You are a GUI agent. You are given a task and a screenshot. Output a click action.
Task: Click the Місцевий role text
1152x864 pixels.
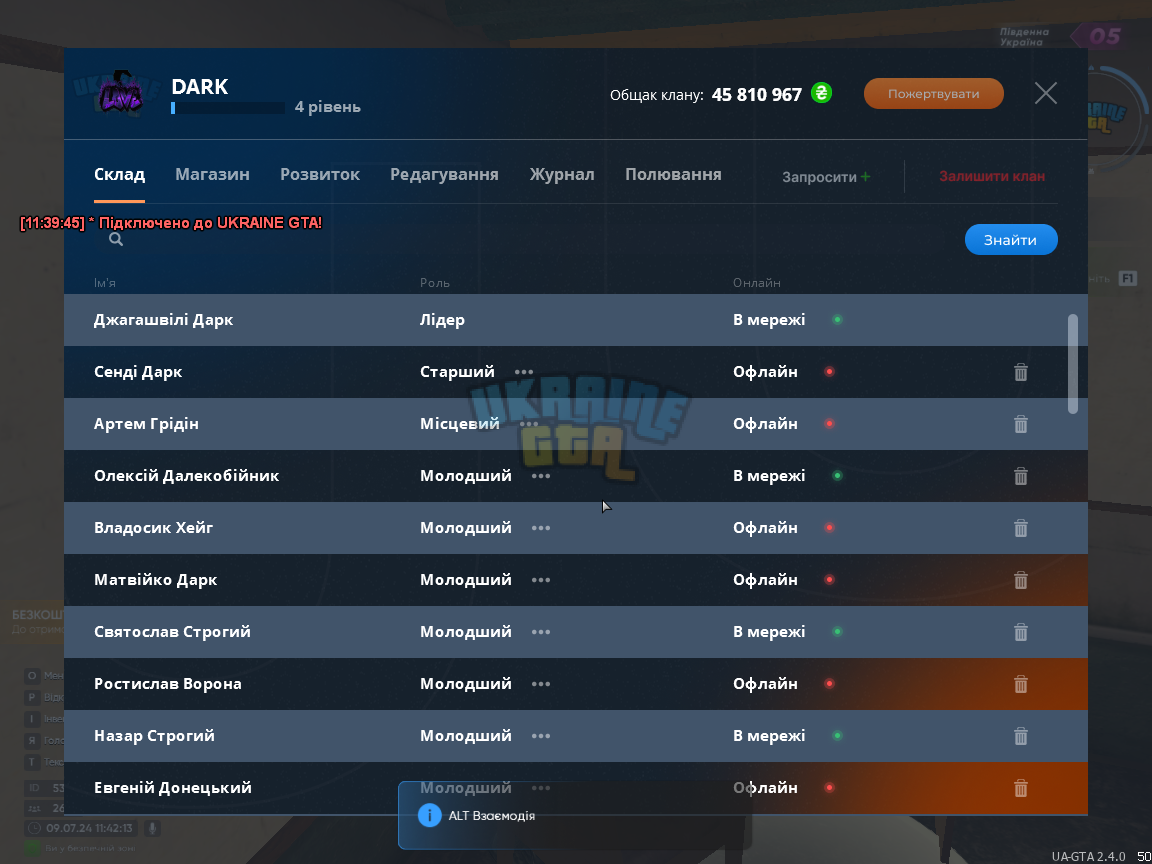tap(460, 424)
